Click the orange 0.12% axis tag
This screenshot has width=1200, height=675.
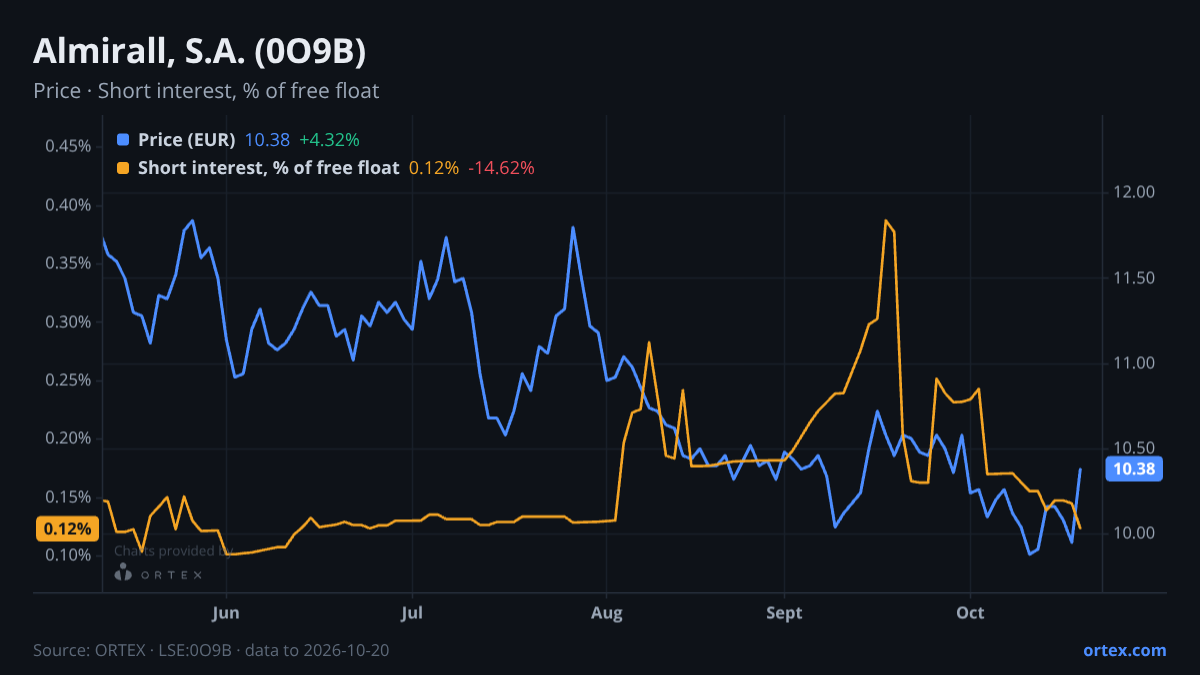(67, 528)
